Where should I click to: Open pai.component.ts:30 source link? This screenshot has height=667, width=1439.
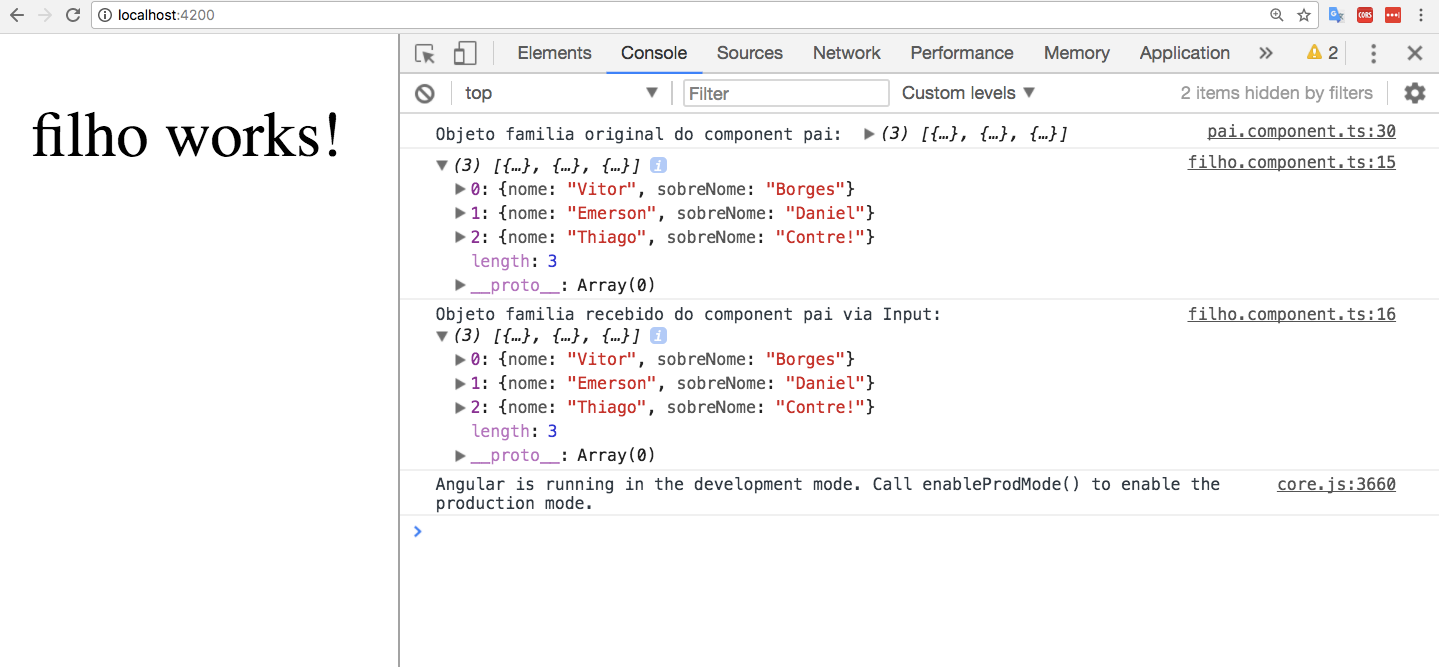(1301, 132)
